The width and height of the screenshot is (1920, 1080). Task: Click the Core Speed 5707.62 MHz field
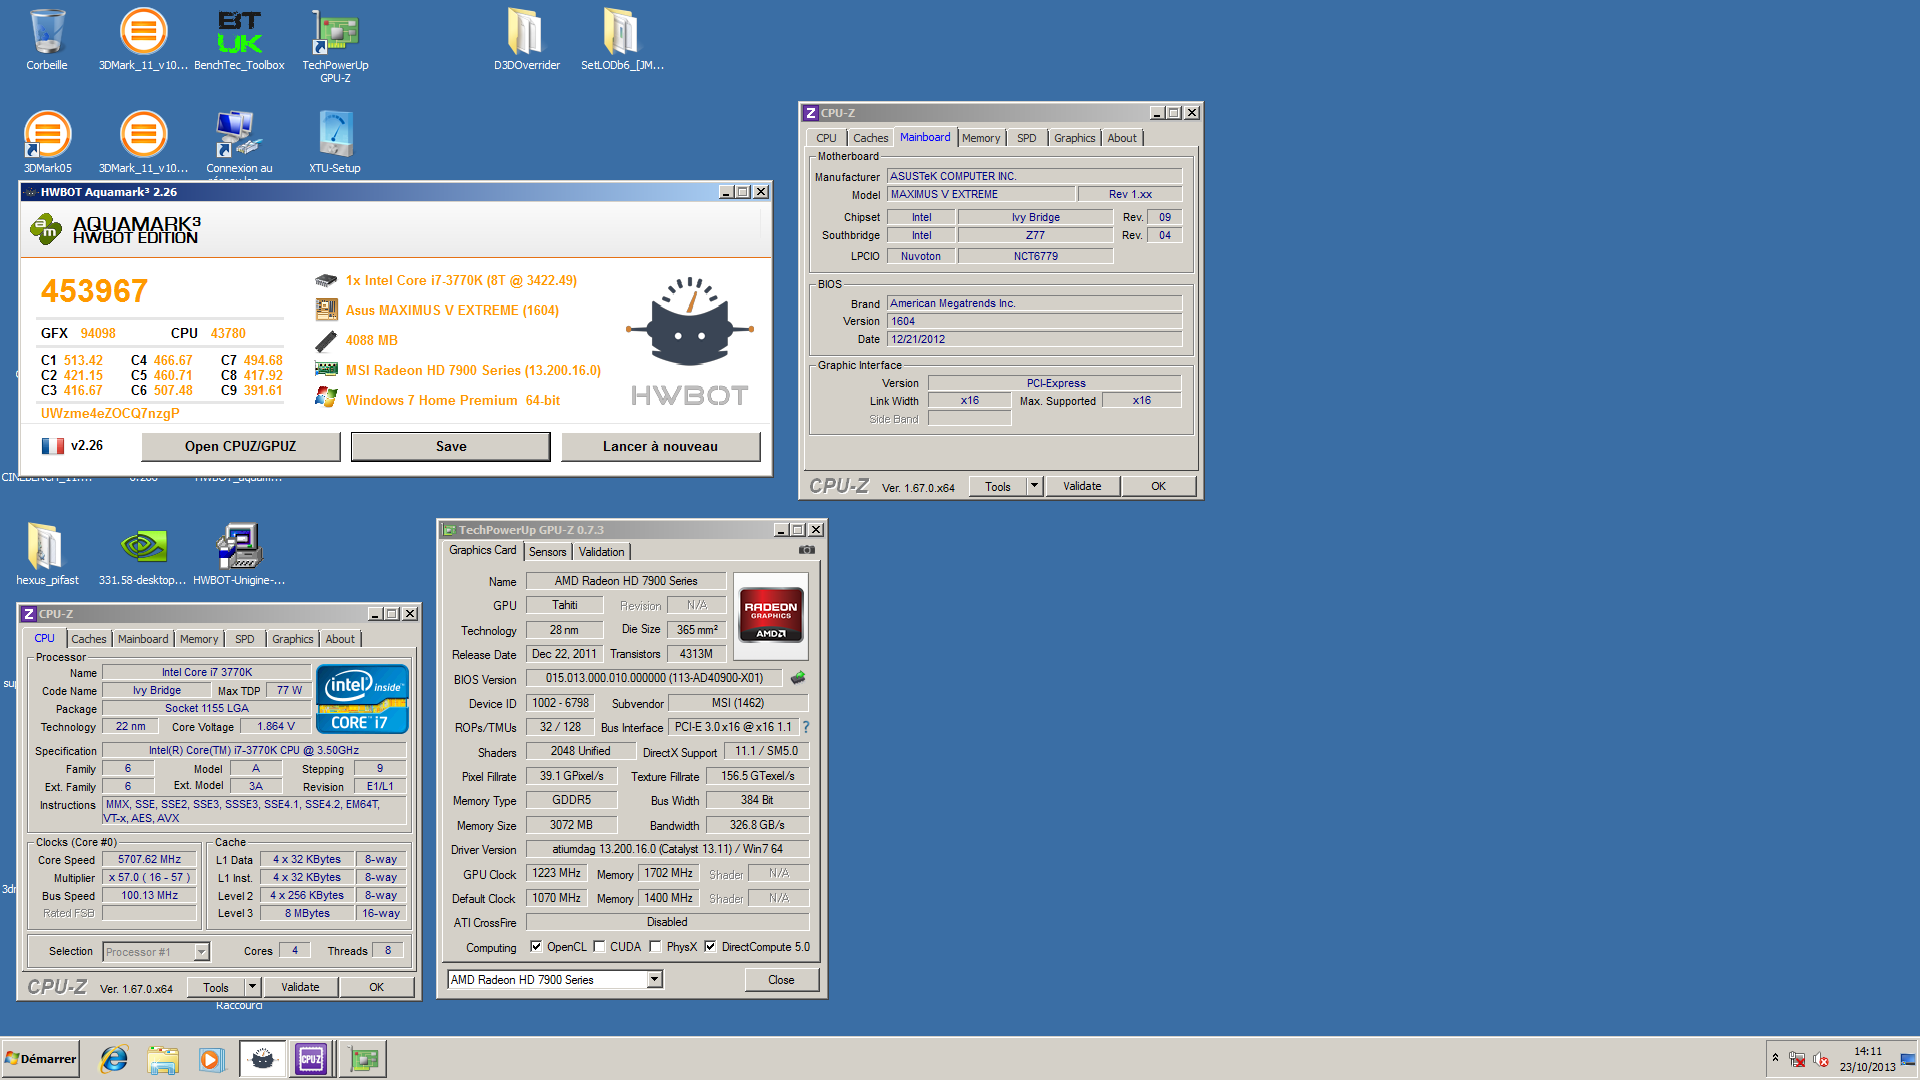(149, 859)
